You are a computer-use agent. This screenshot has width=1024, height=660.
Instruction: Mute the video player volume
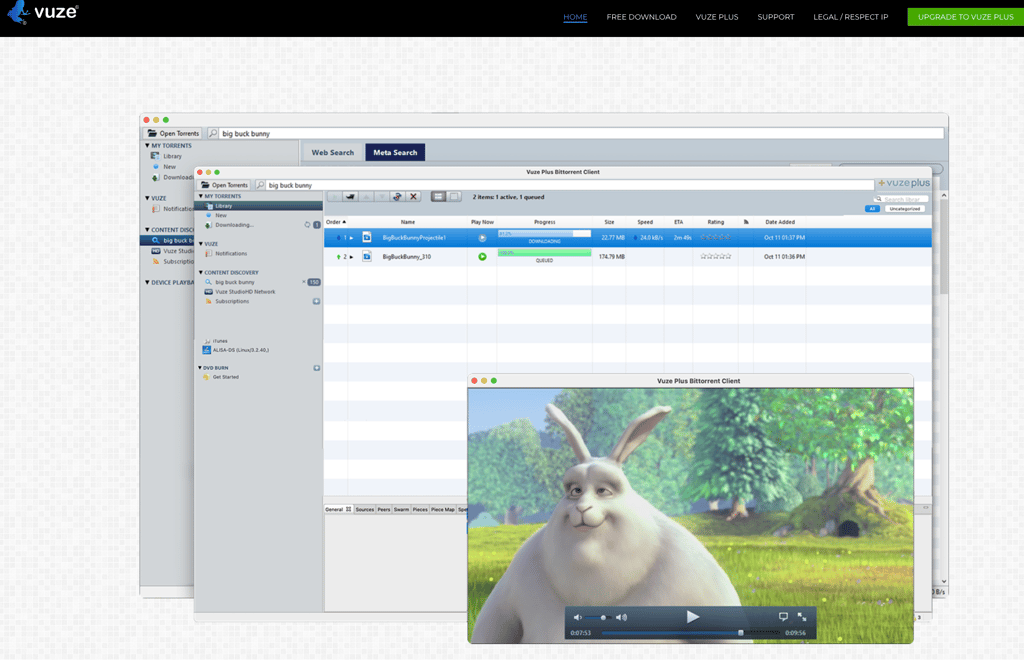(x=577, y=617)
